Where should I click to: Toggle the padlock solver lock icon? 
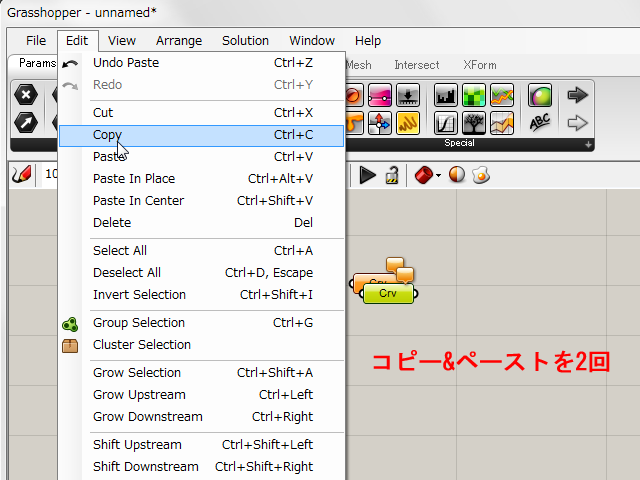click(x=392, y=176)
